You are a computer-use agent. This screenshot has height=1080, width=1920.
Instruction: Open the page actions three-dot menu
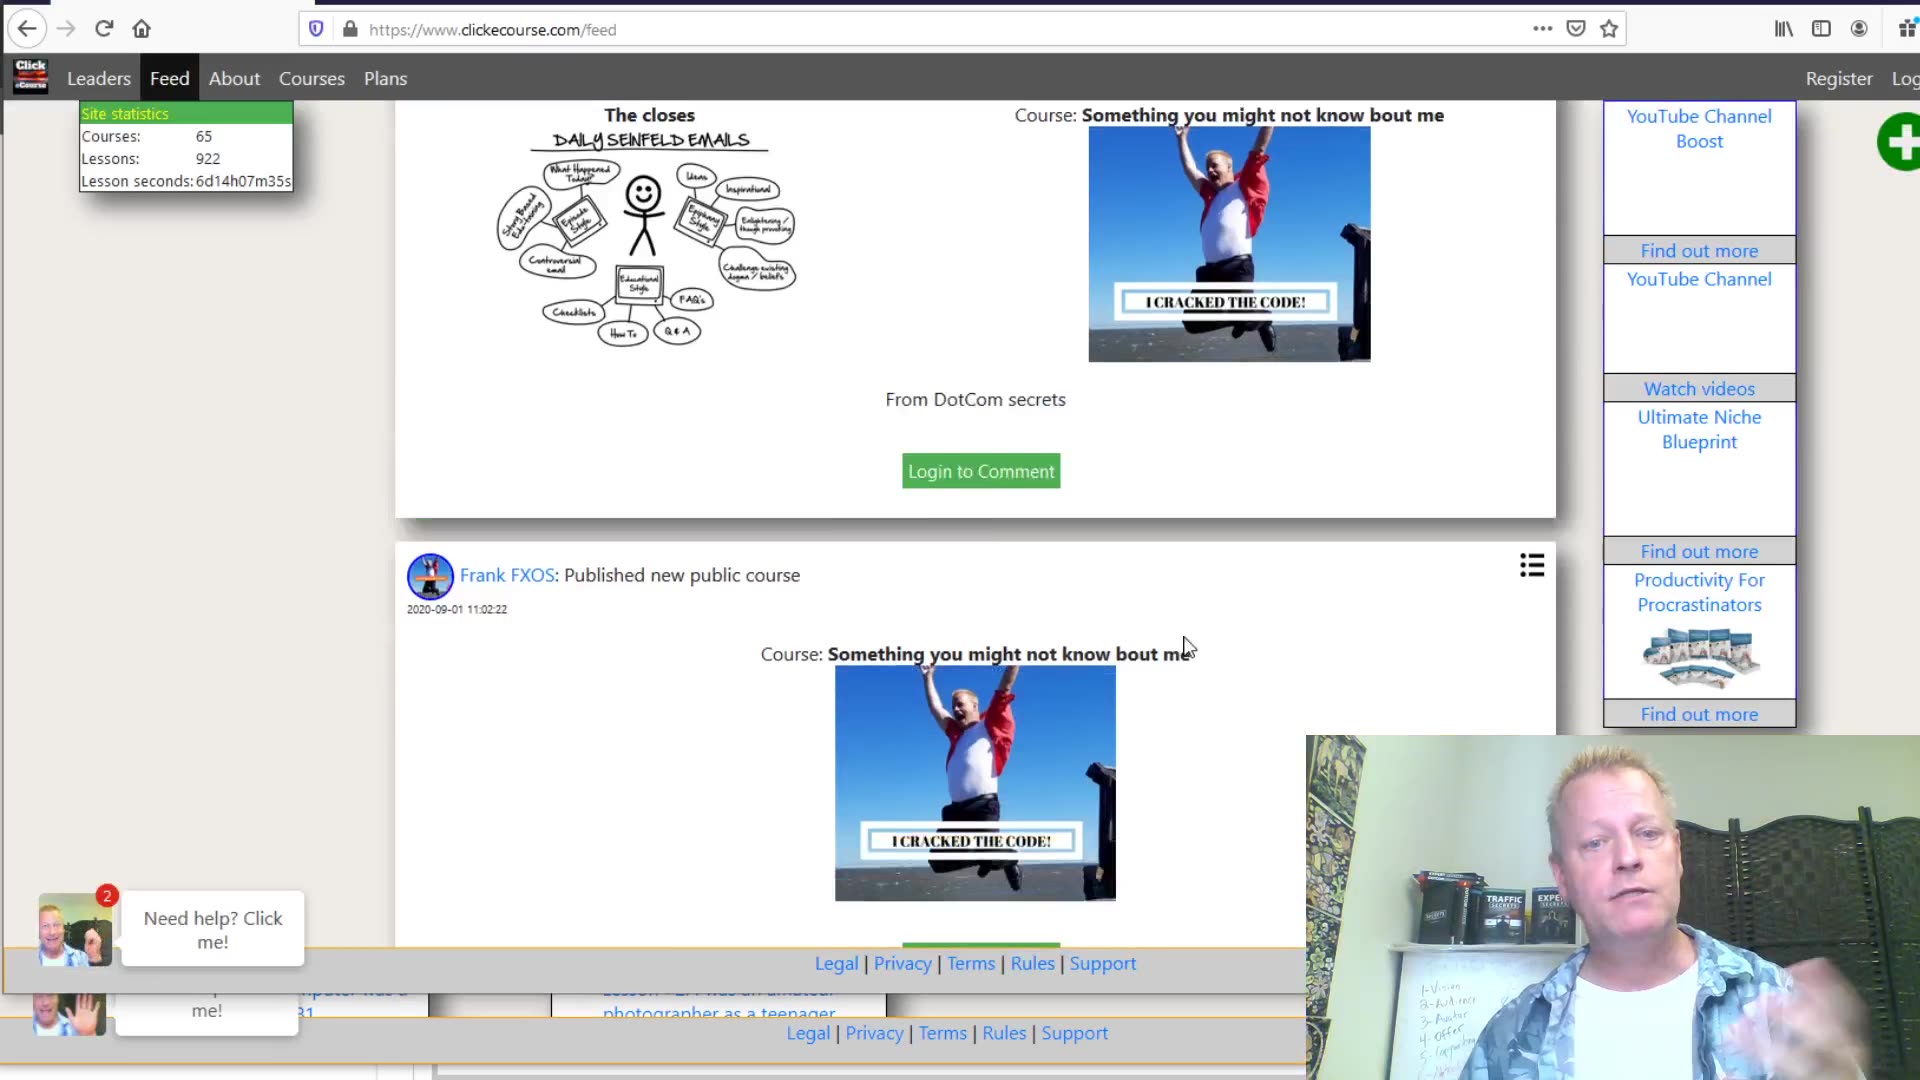pos(1542,29)
